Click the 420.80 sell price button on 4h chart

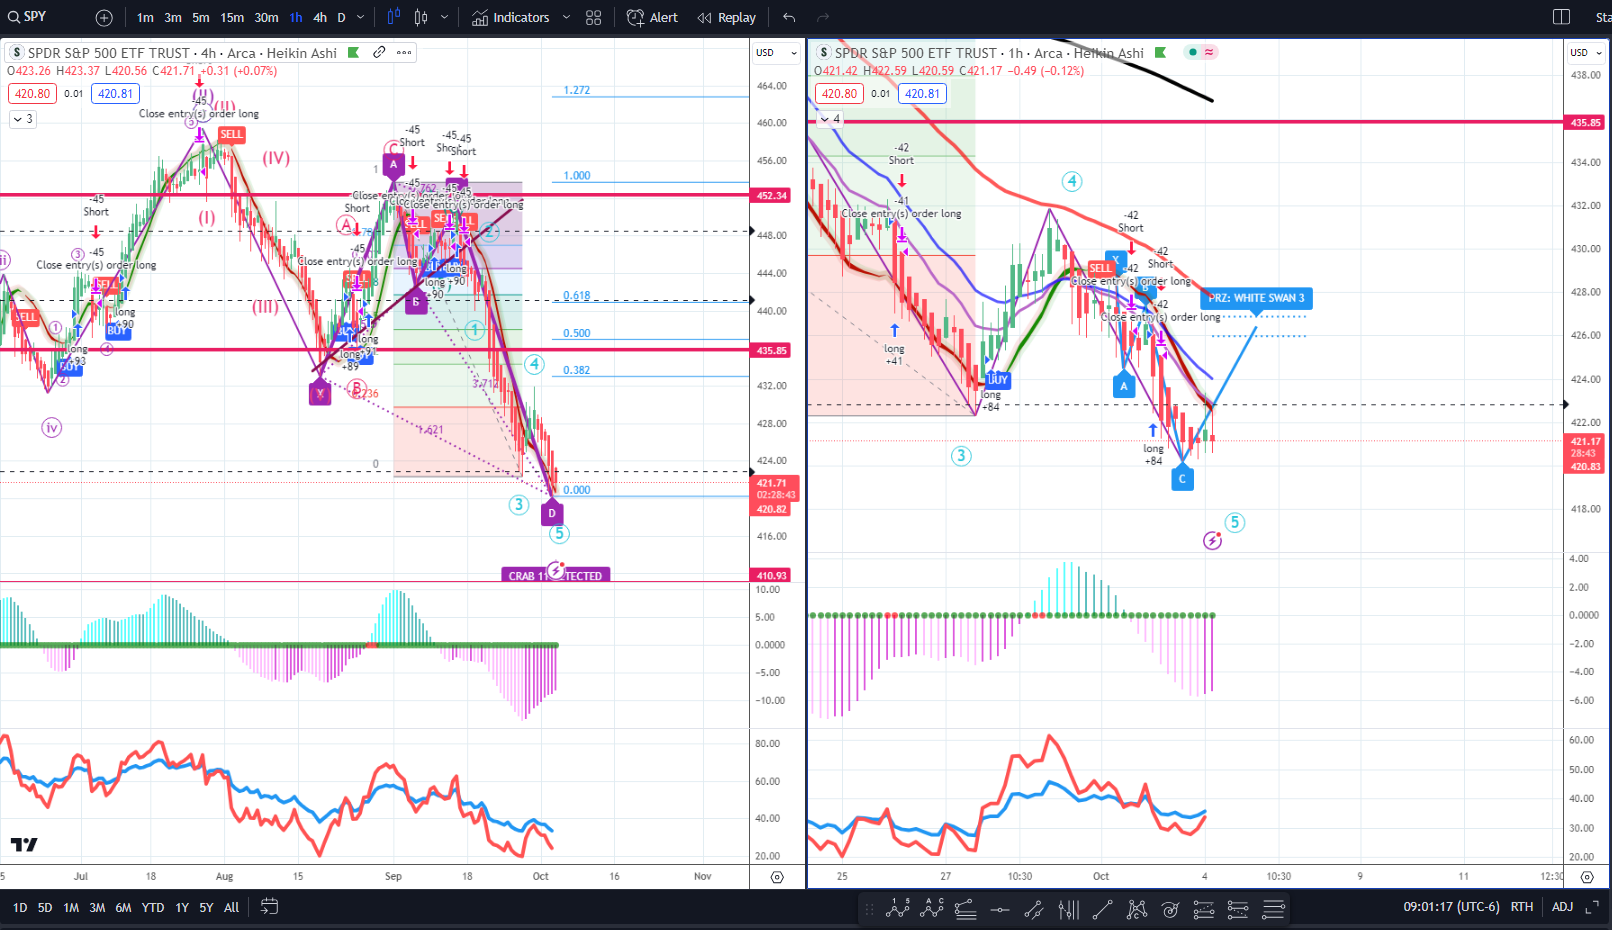pos(32,94)
